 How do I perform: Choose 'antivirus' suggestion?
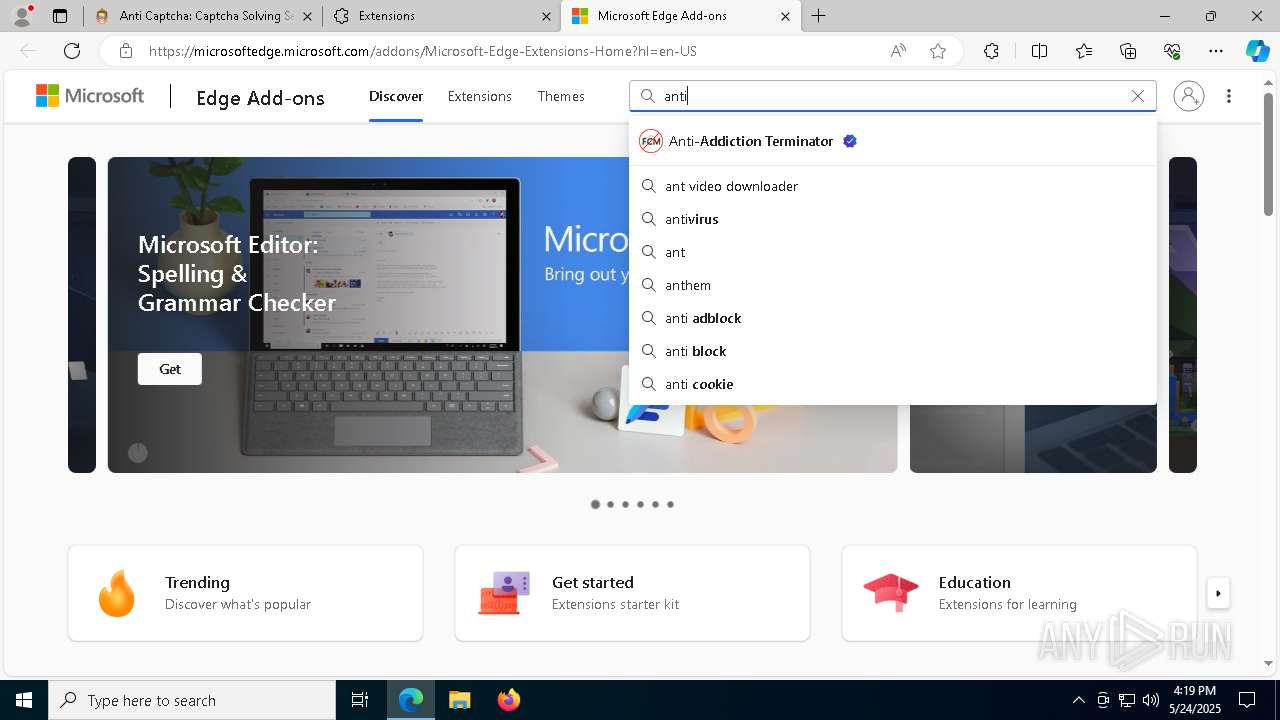click(893, 219)
